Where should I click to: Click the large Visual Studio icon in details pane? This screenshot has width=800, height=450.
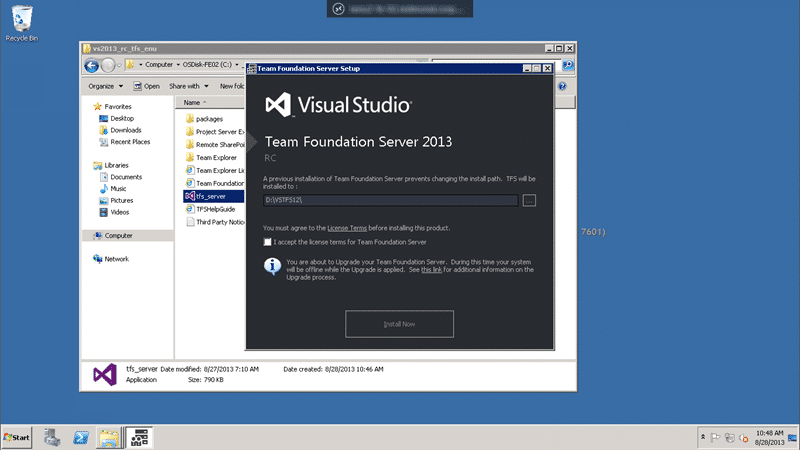coord(105,374)
